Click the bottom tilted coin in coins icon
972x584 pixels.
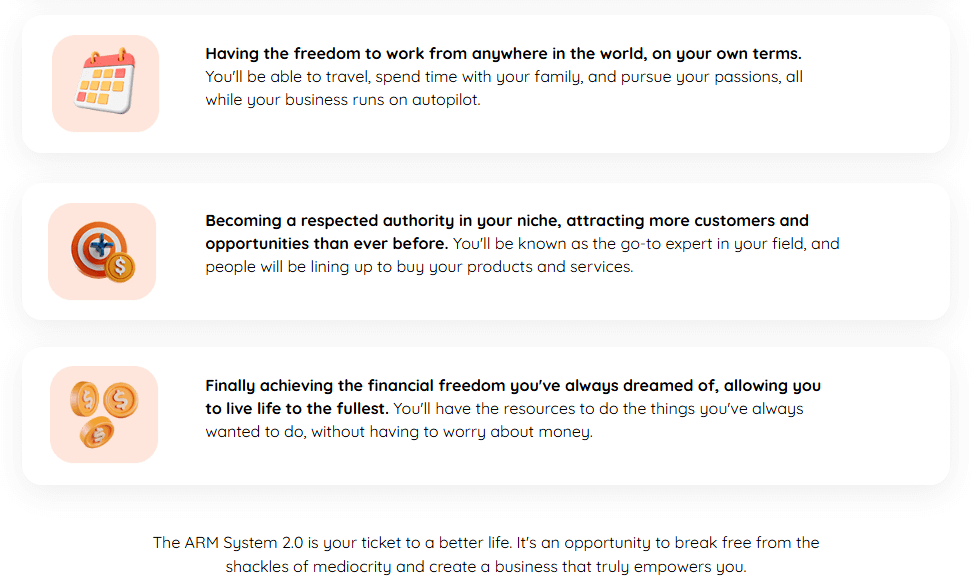[x=97, y=432]
